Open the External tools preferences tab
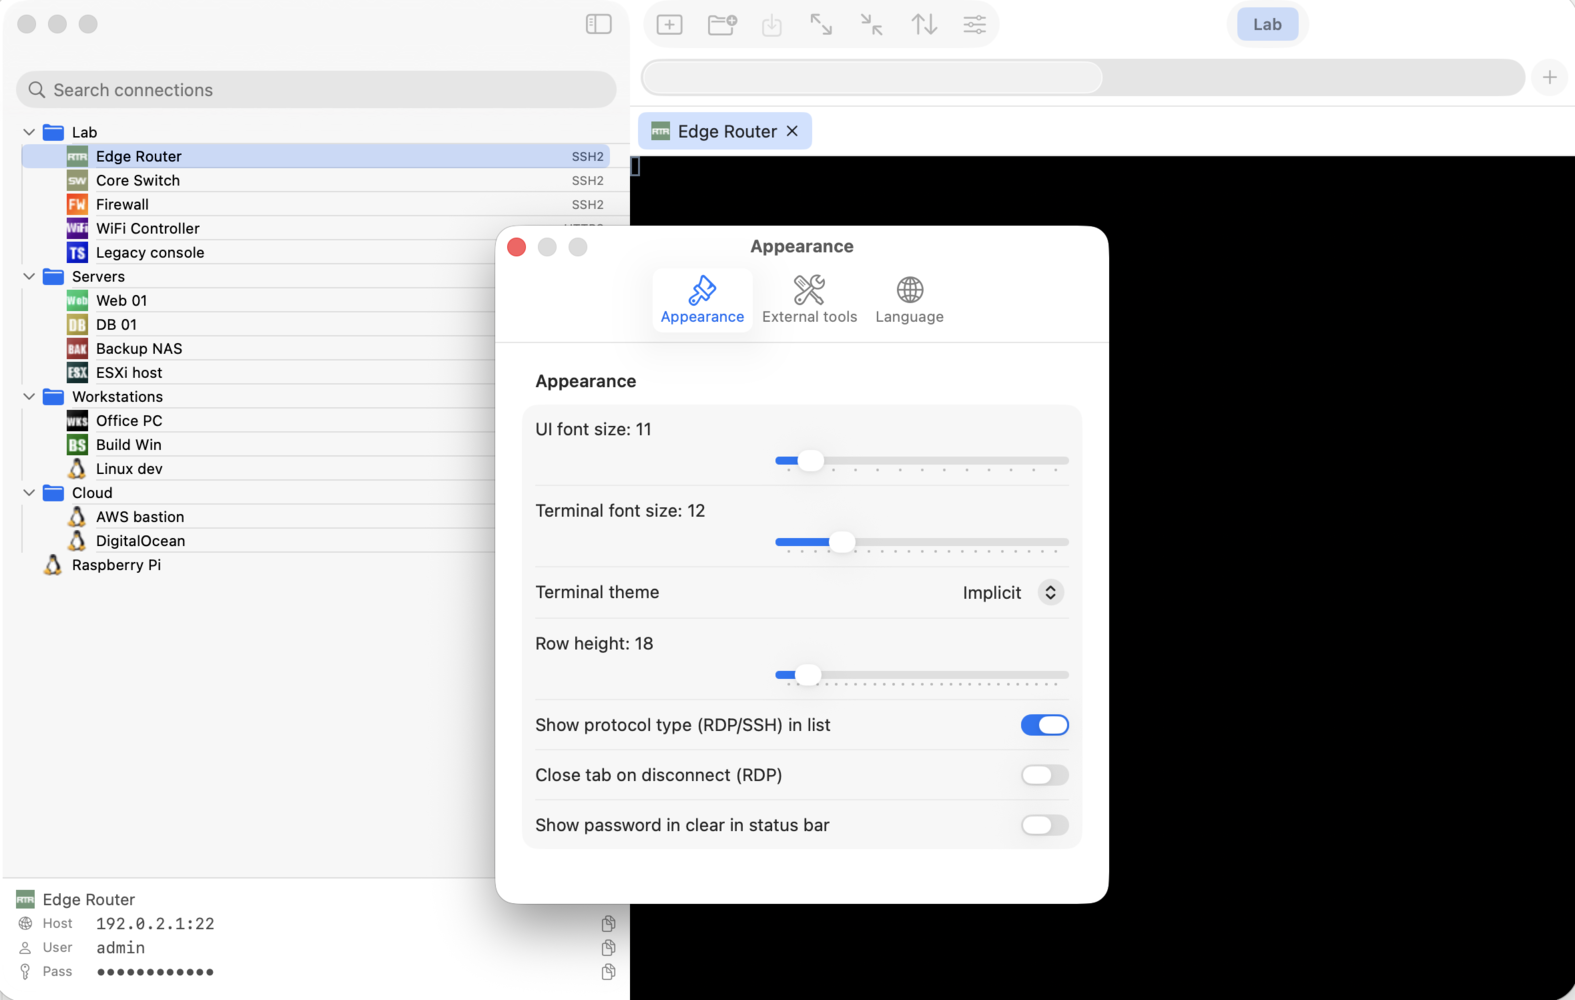Viewport: 1575px width, 1000px height. coord(809,300)
